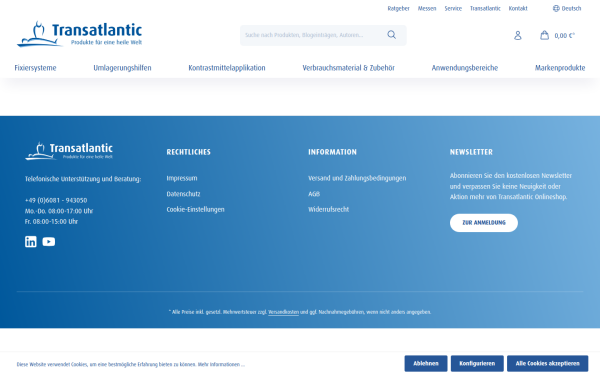
Task: Open the Transatlantic top link
Action: pos(485,8)
